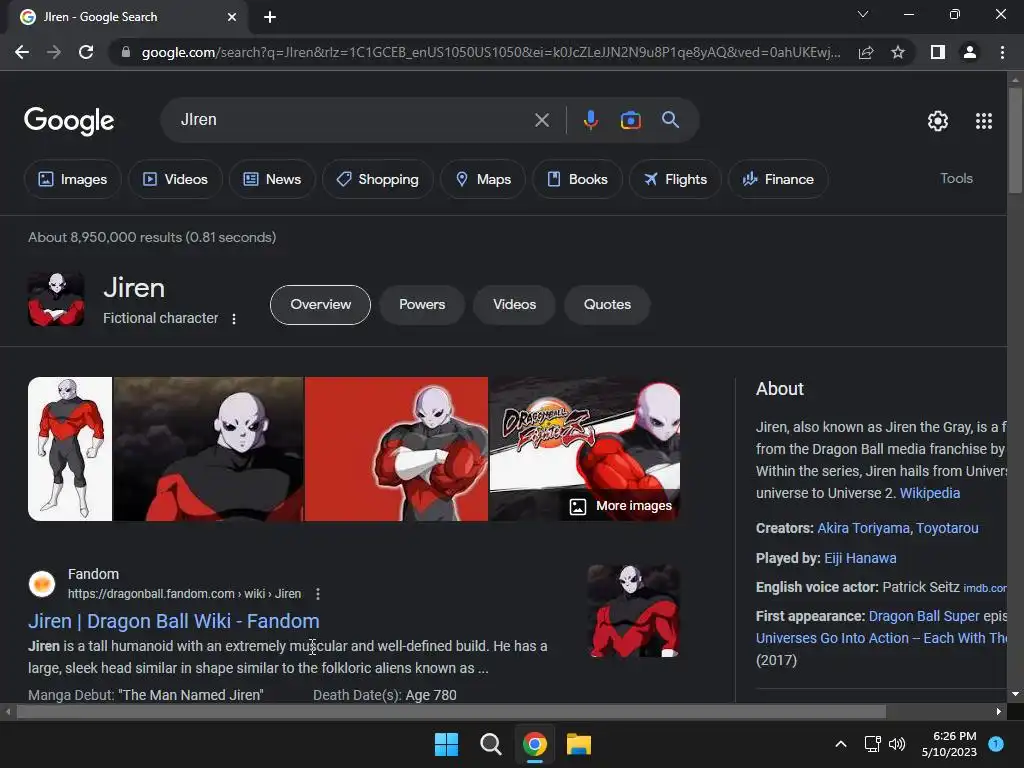The image size is (1024, 768).
Task: Open the Akira Toriyama link
Action: tap(863, 528)
